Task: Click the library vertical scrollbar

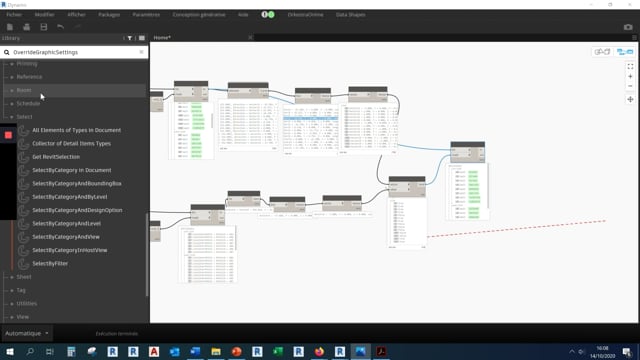Action: click(147, 255)
